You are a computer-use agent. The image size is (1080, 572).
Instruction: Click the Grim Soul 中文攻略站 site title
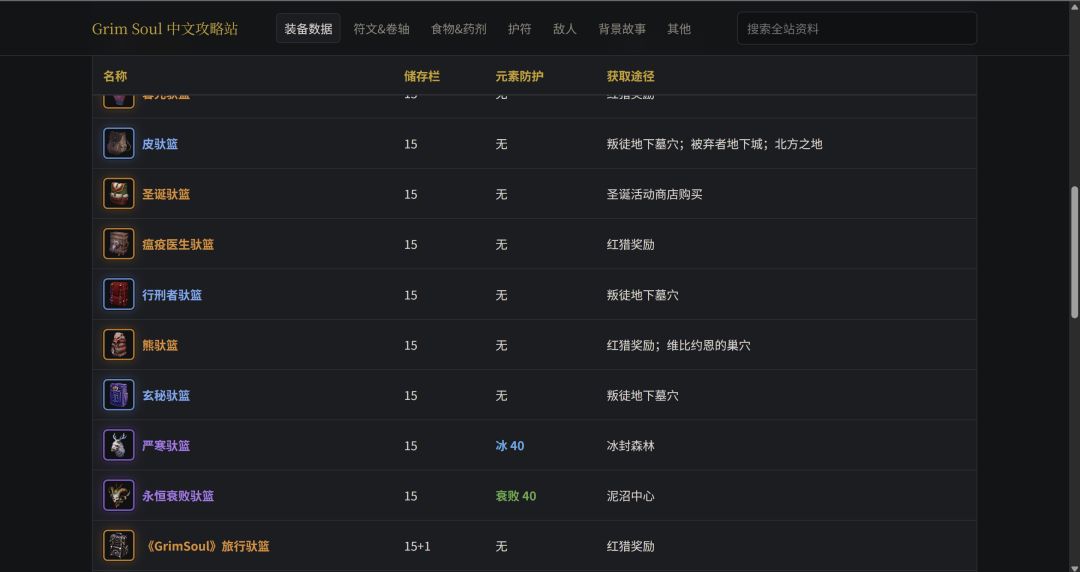point(165,29)
